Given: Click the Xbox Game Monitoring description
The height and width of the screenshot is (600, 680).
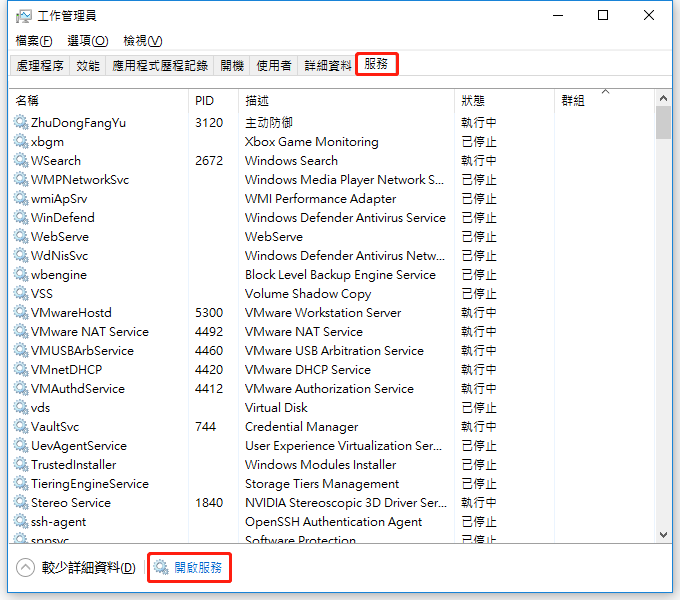Looking at the screenshot, I should (311, 142).
